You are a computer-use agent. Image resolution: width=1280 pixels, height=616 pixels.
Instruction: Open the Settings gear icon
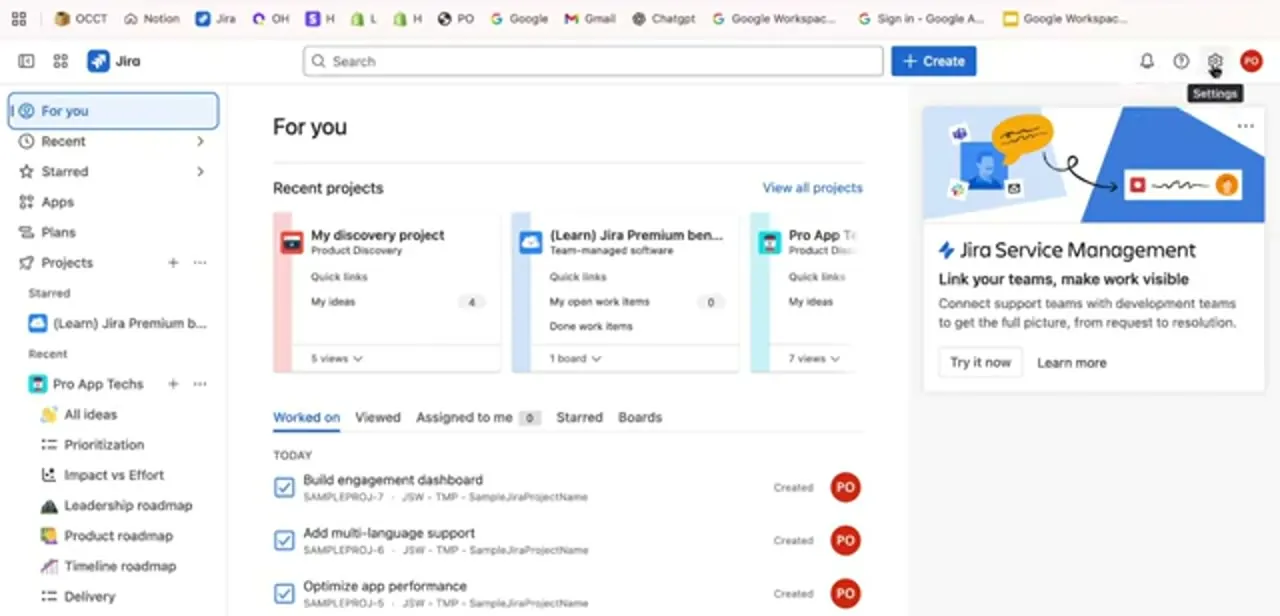click(1214, 61)
